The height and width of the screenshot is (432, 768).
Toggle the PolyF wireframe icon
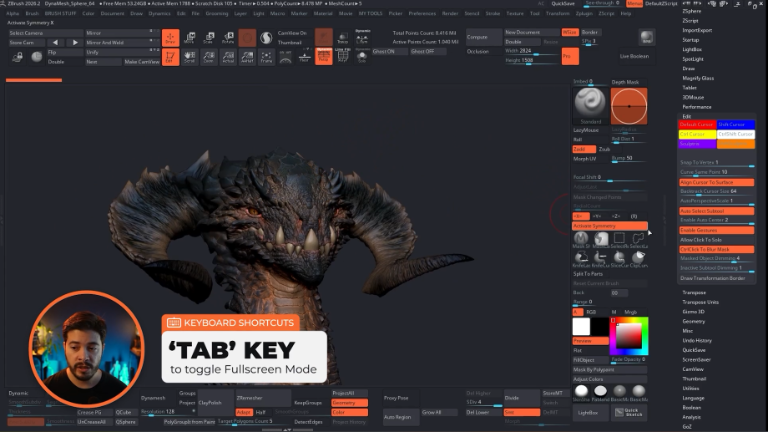[x=343, y=57]
